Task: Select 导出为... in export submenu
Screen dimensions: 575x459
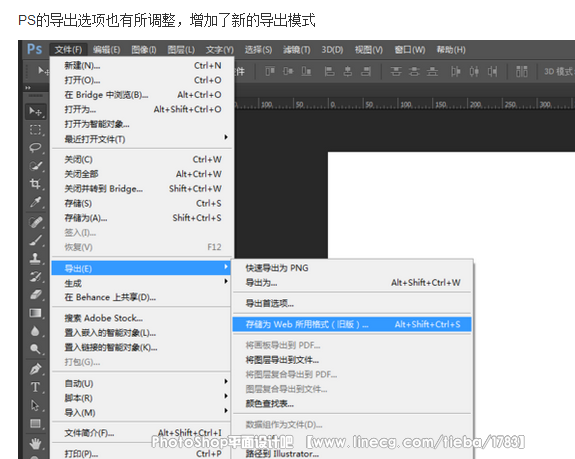Action: [x=352, y=283]
